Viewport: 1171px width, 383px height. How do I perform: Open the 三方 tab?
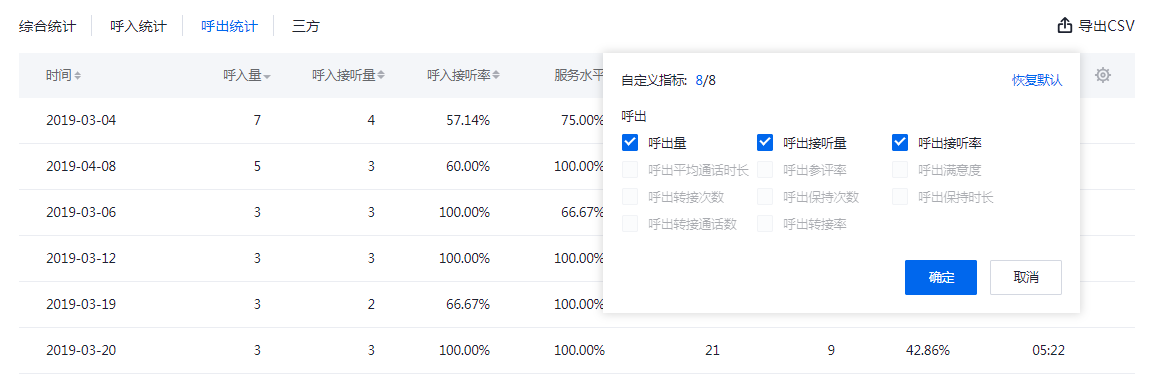[x=305, y=26]
